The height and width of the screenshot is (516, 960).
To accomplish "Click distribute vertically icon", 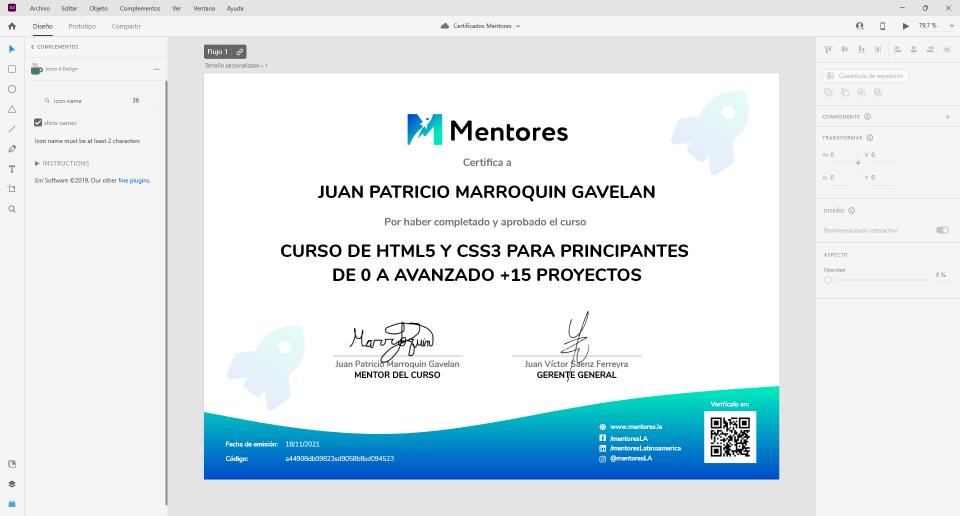I will click(878, 50).
